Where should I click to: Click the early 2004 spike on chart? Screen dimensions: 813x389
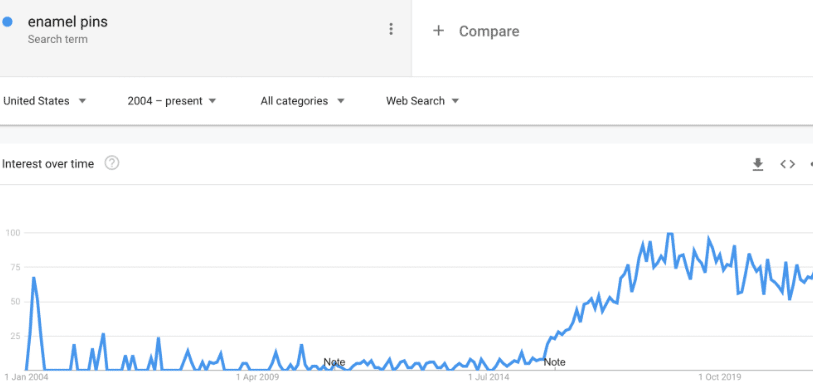point(34,278)
